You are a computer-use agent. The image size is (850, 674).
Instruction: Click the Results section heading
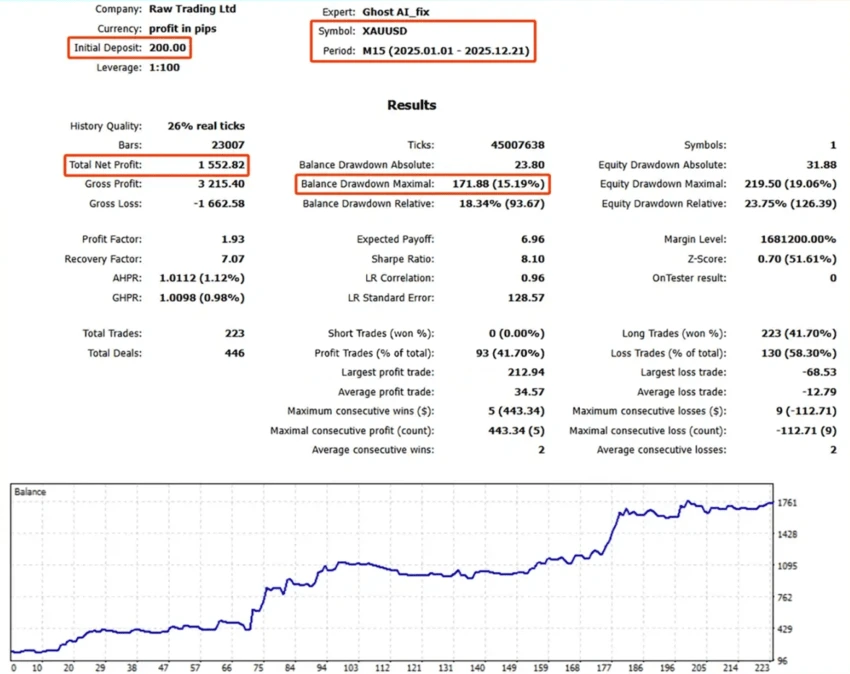(411, 105)
